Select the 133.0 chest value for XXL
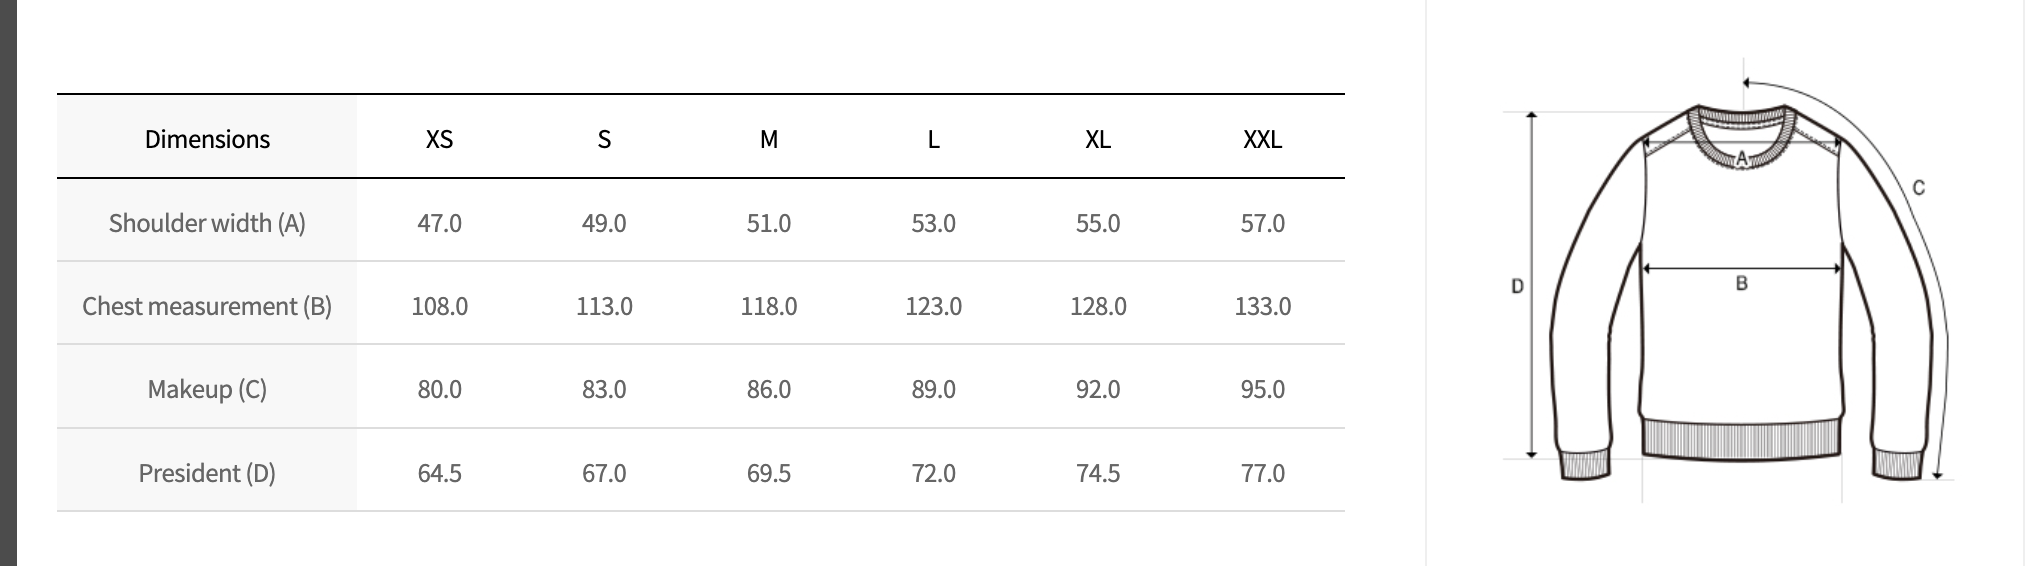2026x566 pixels. click(x=1262, y=306)
